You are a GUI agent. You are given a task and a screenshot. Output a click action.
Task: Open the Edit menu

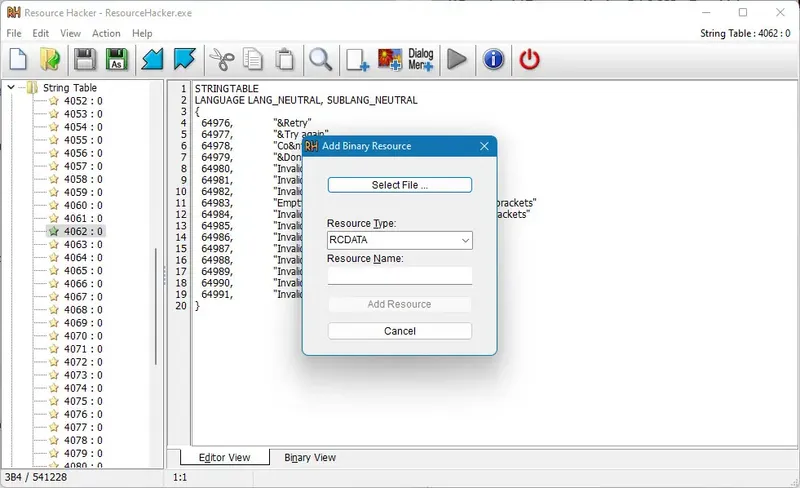click(40, 33)
